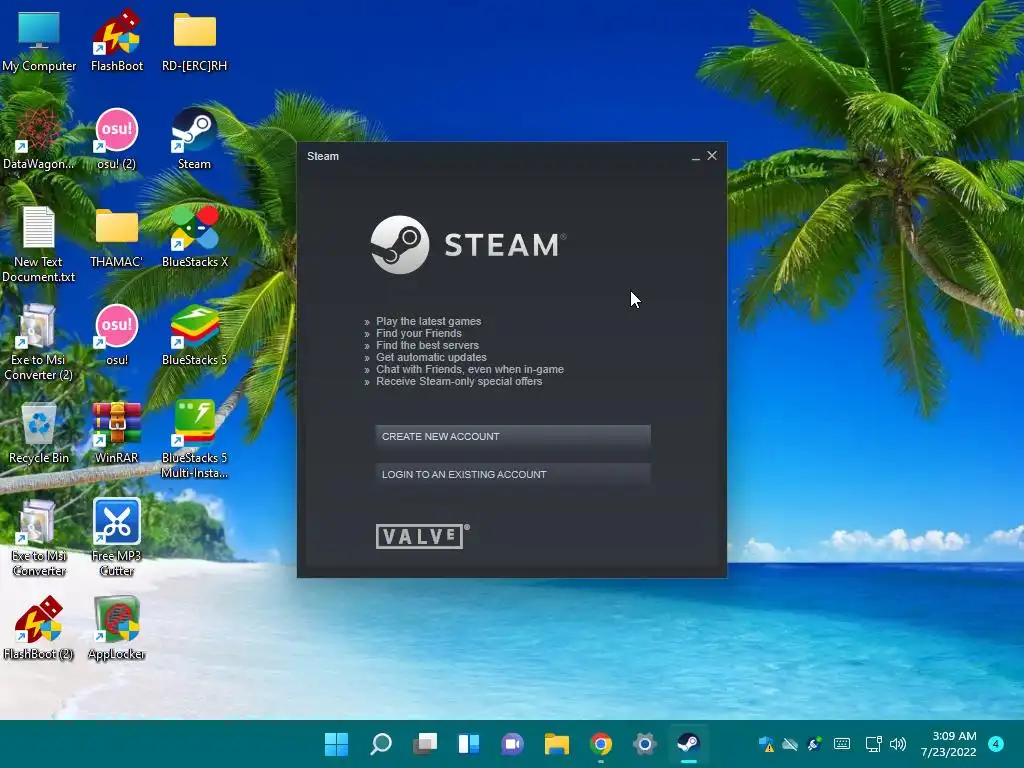Screen dimensions: 1024x768
Task: Click "Get automatic updates" text
Action: (x=431, y=357)
